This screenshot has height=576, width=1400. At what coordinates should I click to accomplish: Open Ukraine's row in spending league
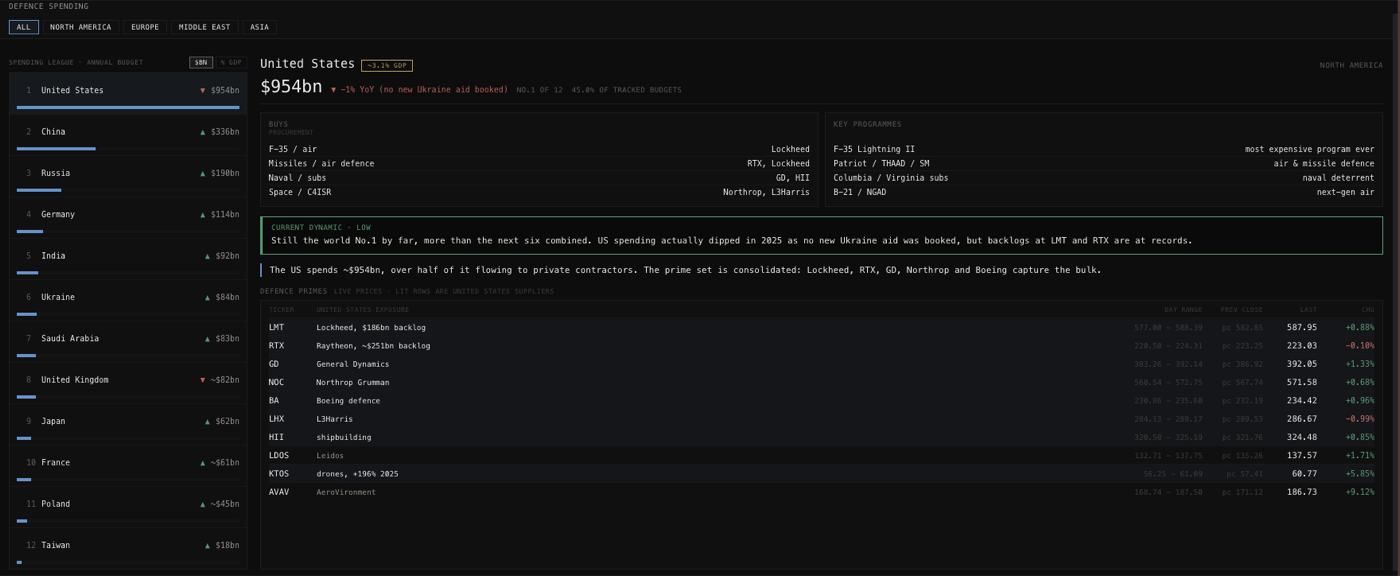coord(128,299)
